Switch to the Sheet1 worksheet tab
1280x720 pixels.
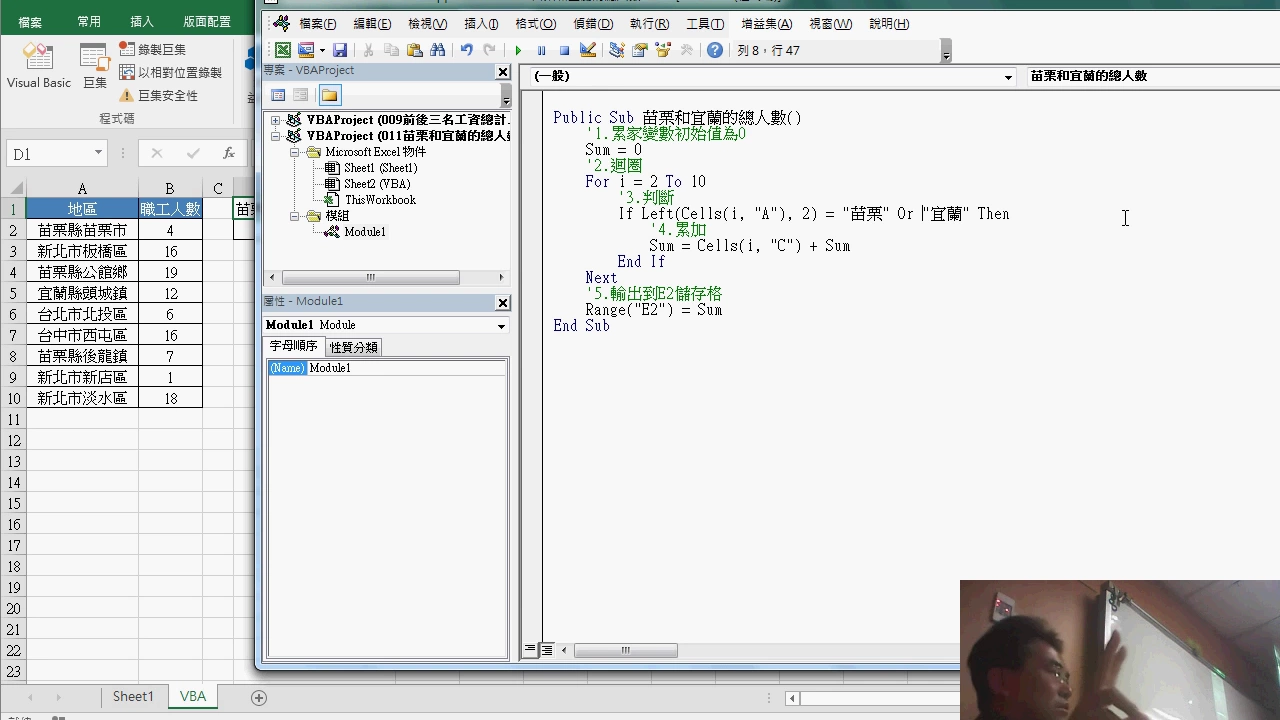133,696
